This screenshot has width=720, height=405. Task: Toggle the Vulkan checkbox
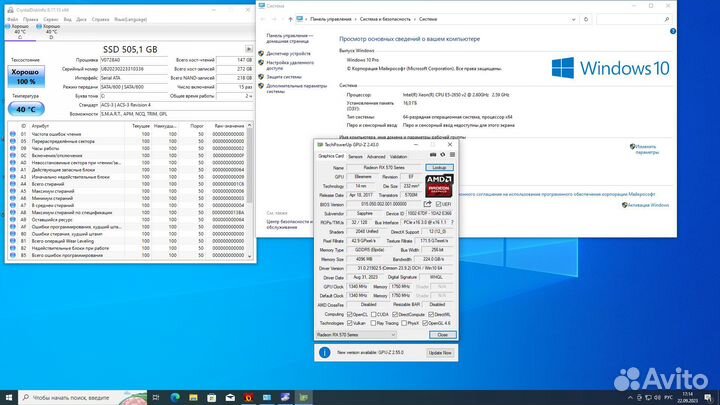[x=350, y=323]
